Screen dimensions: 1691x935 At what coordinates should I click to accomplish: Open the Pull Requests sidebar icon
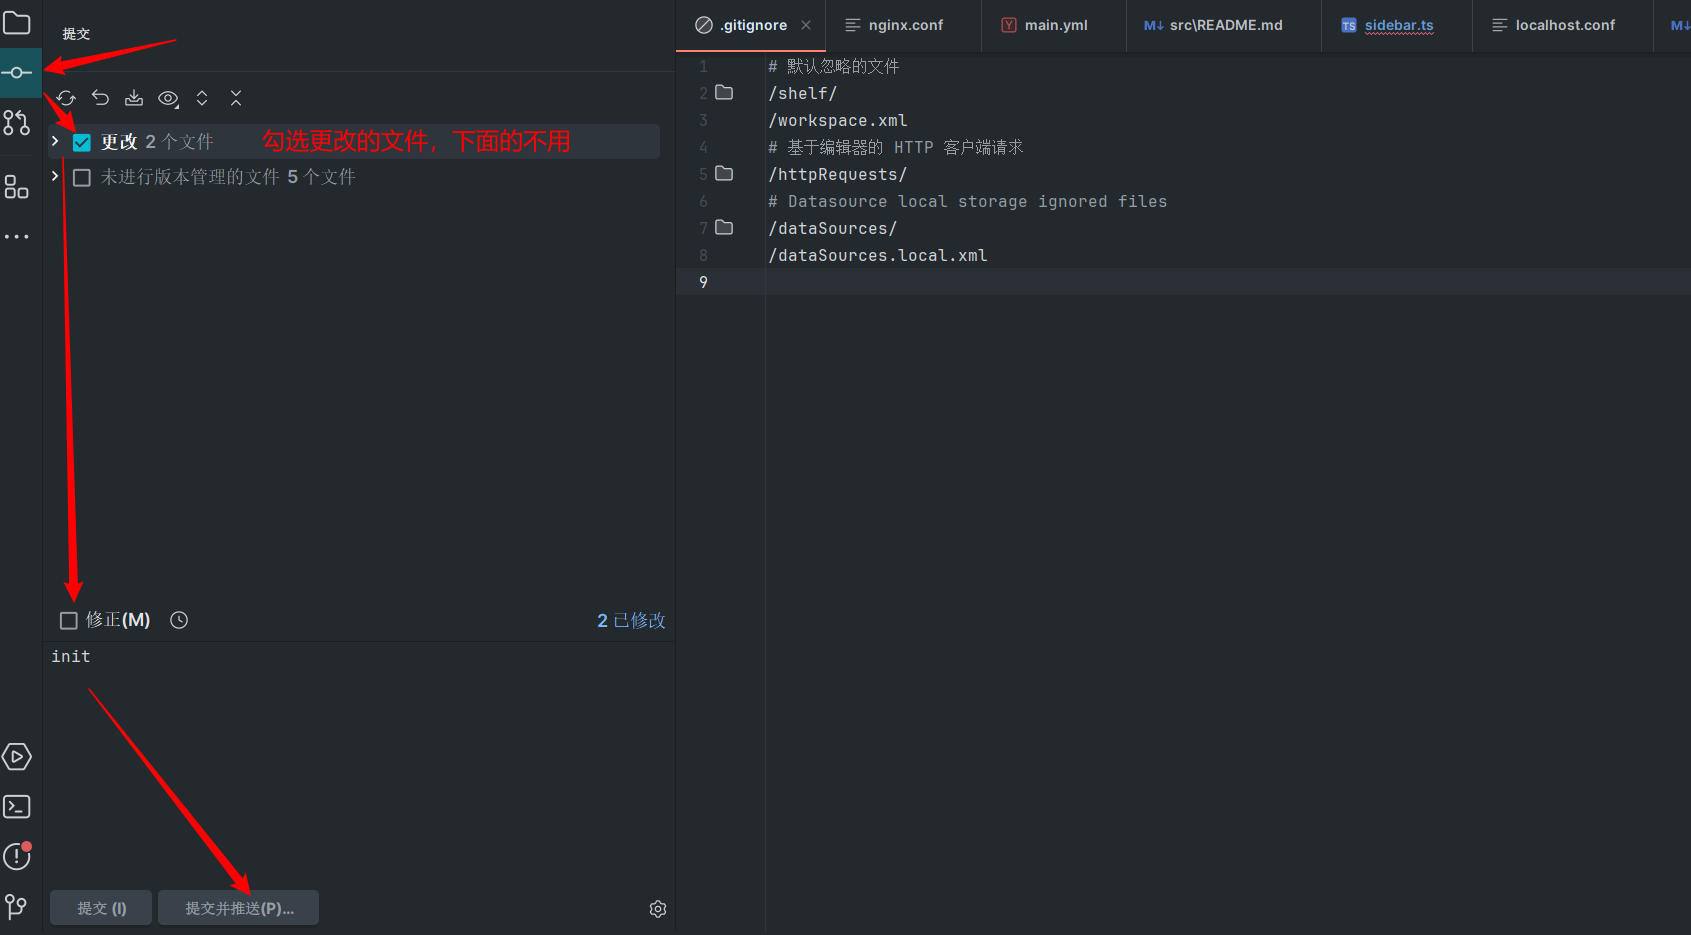17,123
